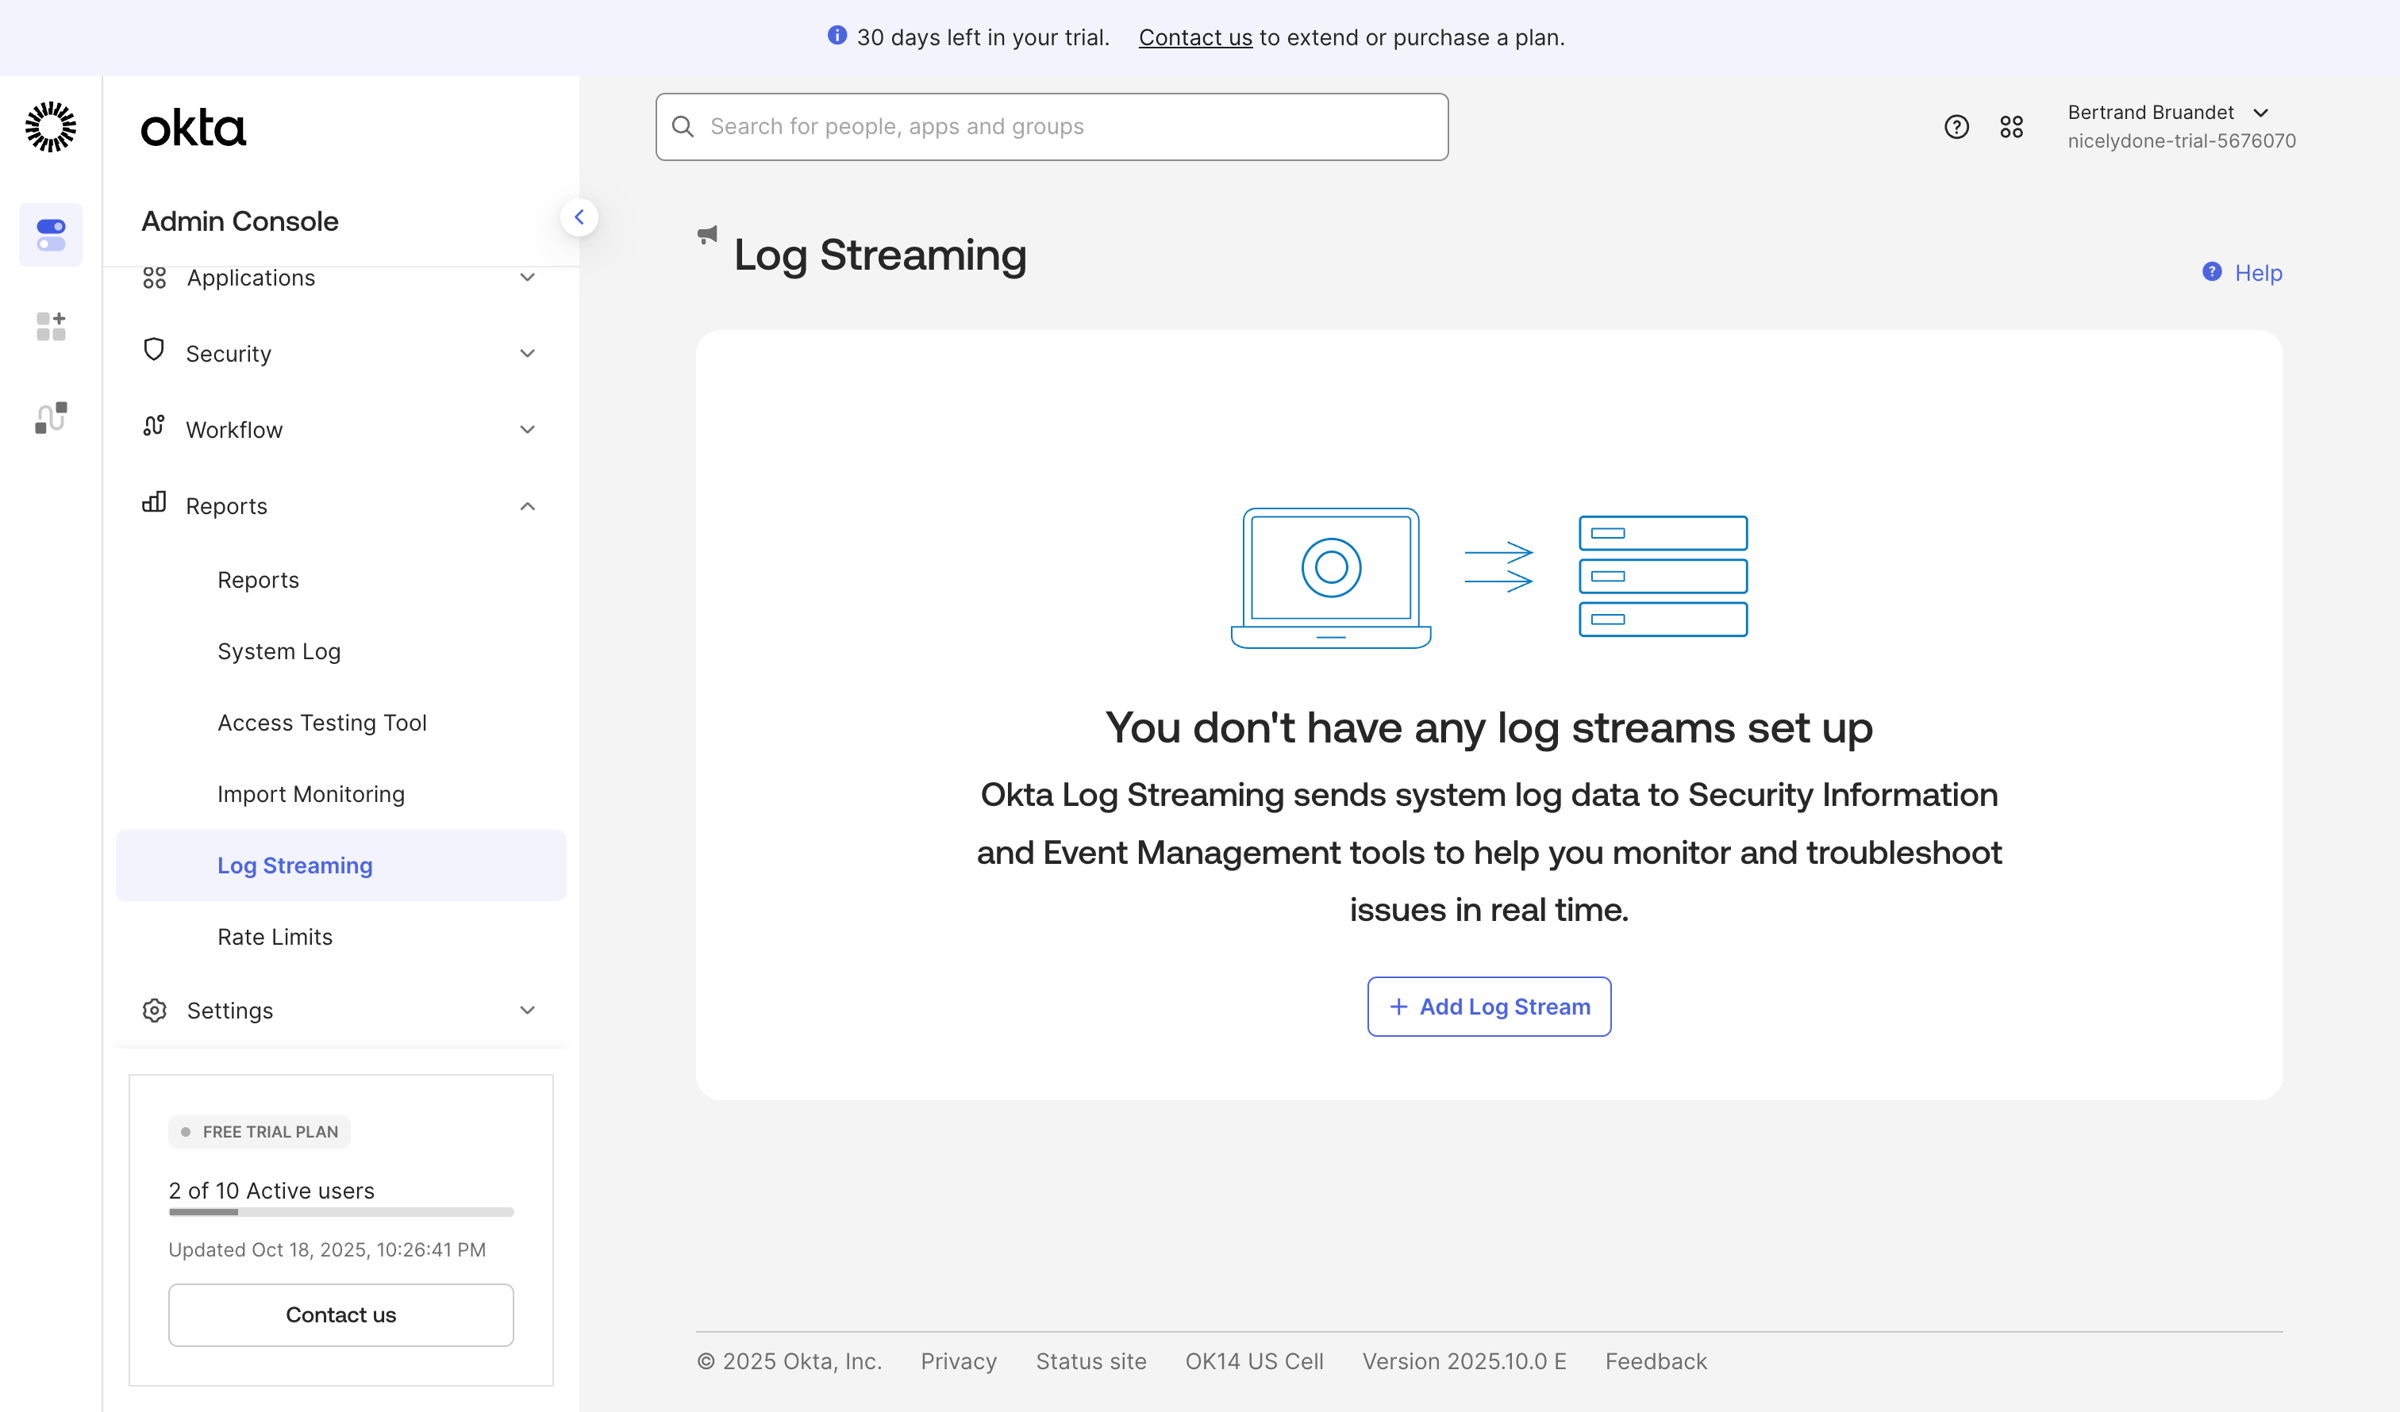Click the Security label in sidebar

[228, 353]
